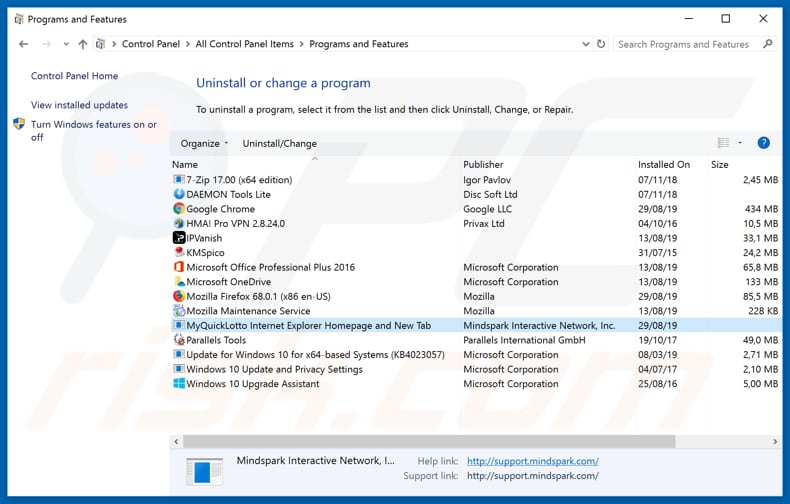Viewport: 790px width, 504px height.
Task: Open Turn Windows features on or off
Action: 94,131
